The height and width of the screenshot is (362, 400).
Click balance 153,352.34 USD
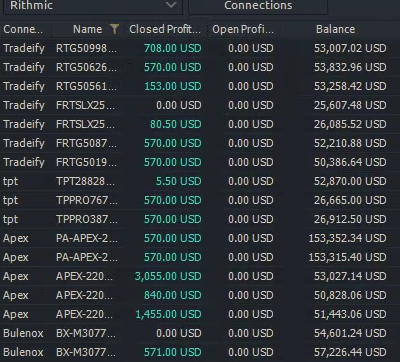pos(347,238)
